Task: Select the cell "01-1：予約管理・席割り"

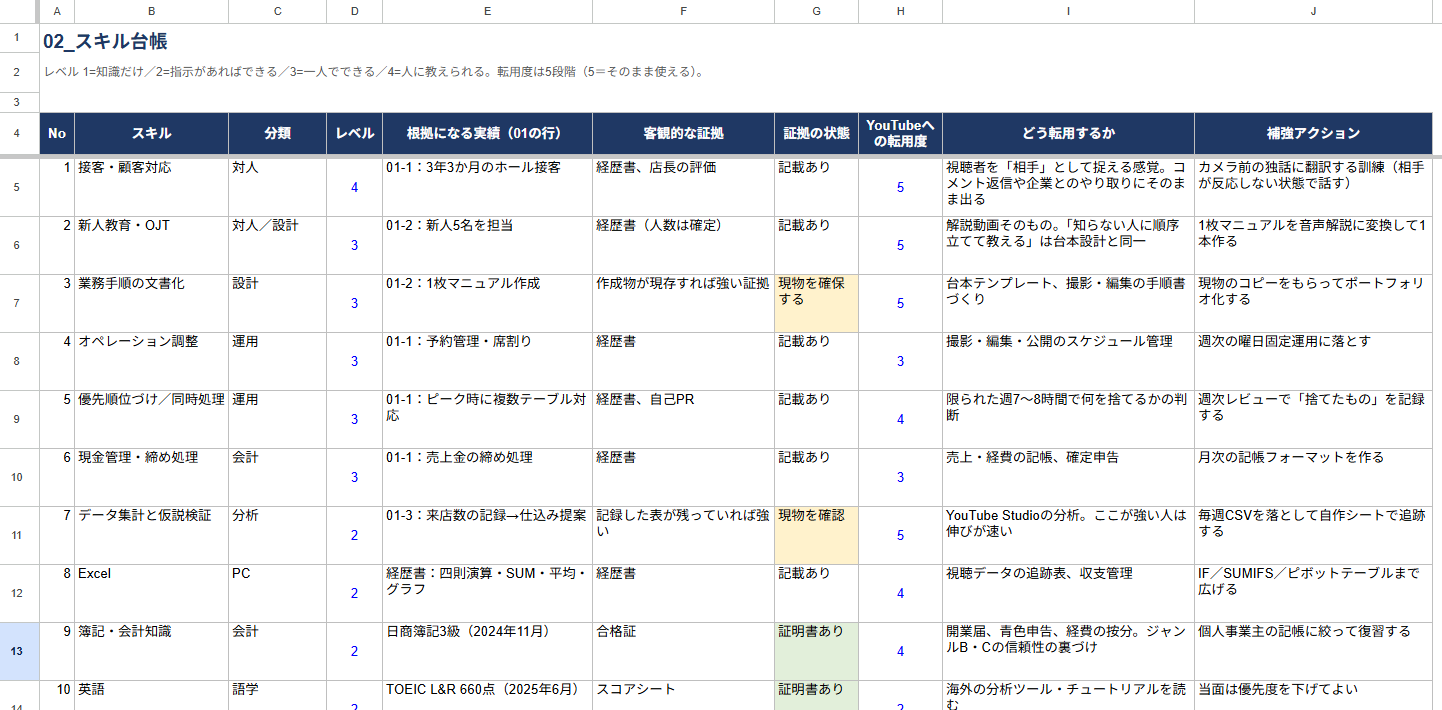Action: [x=487, y=361]
